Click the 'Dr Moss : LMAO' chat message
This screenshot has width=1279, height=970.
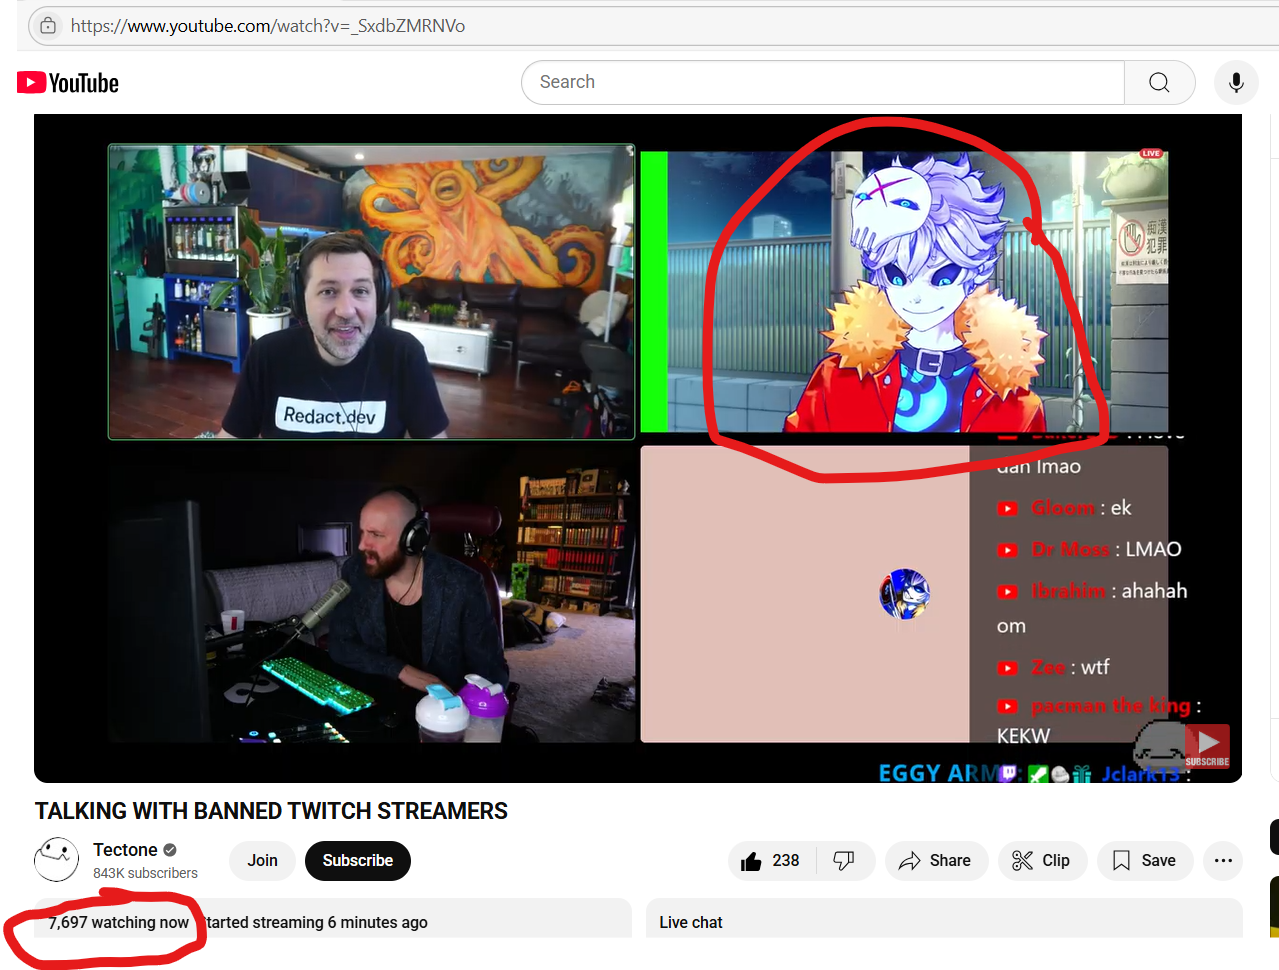tap(1090, 549)
